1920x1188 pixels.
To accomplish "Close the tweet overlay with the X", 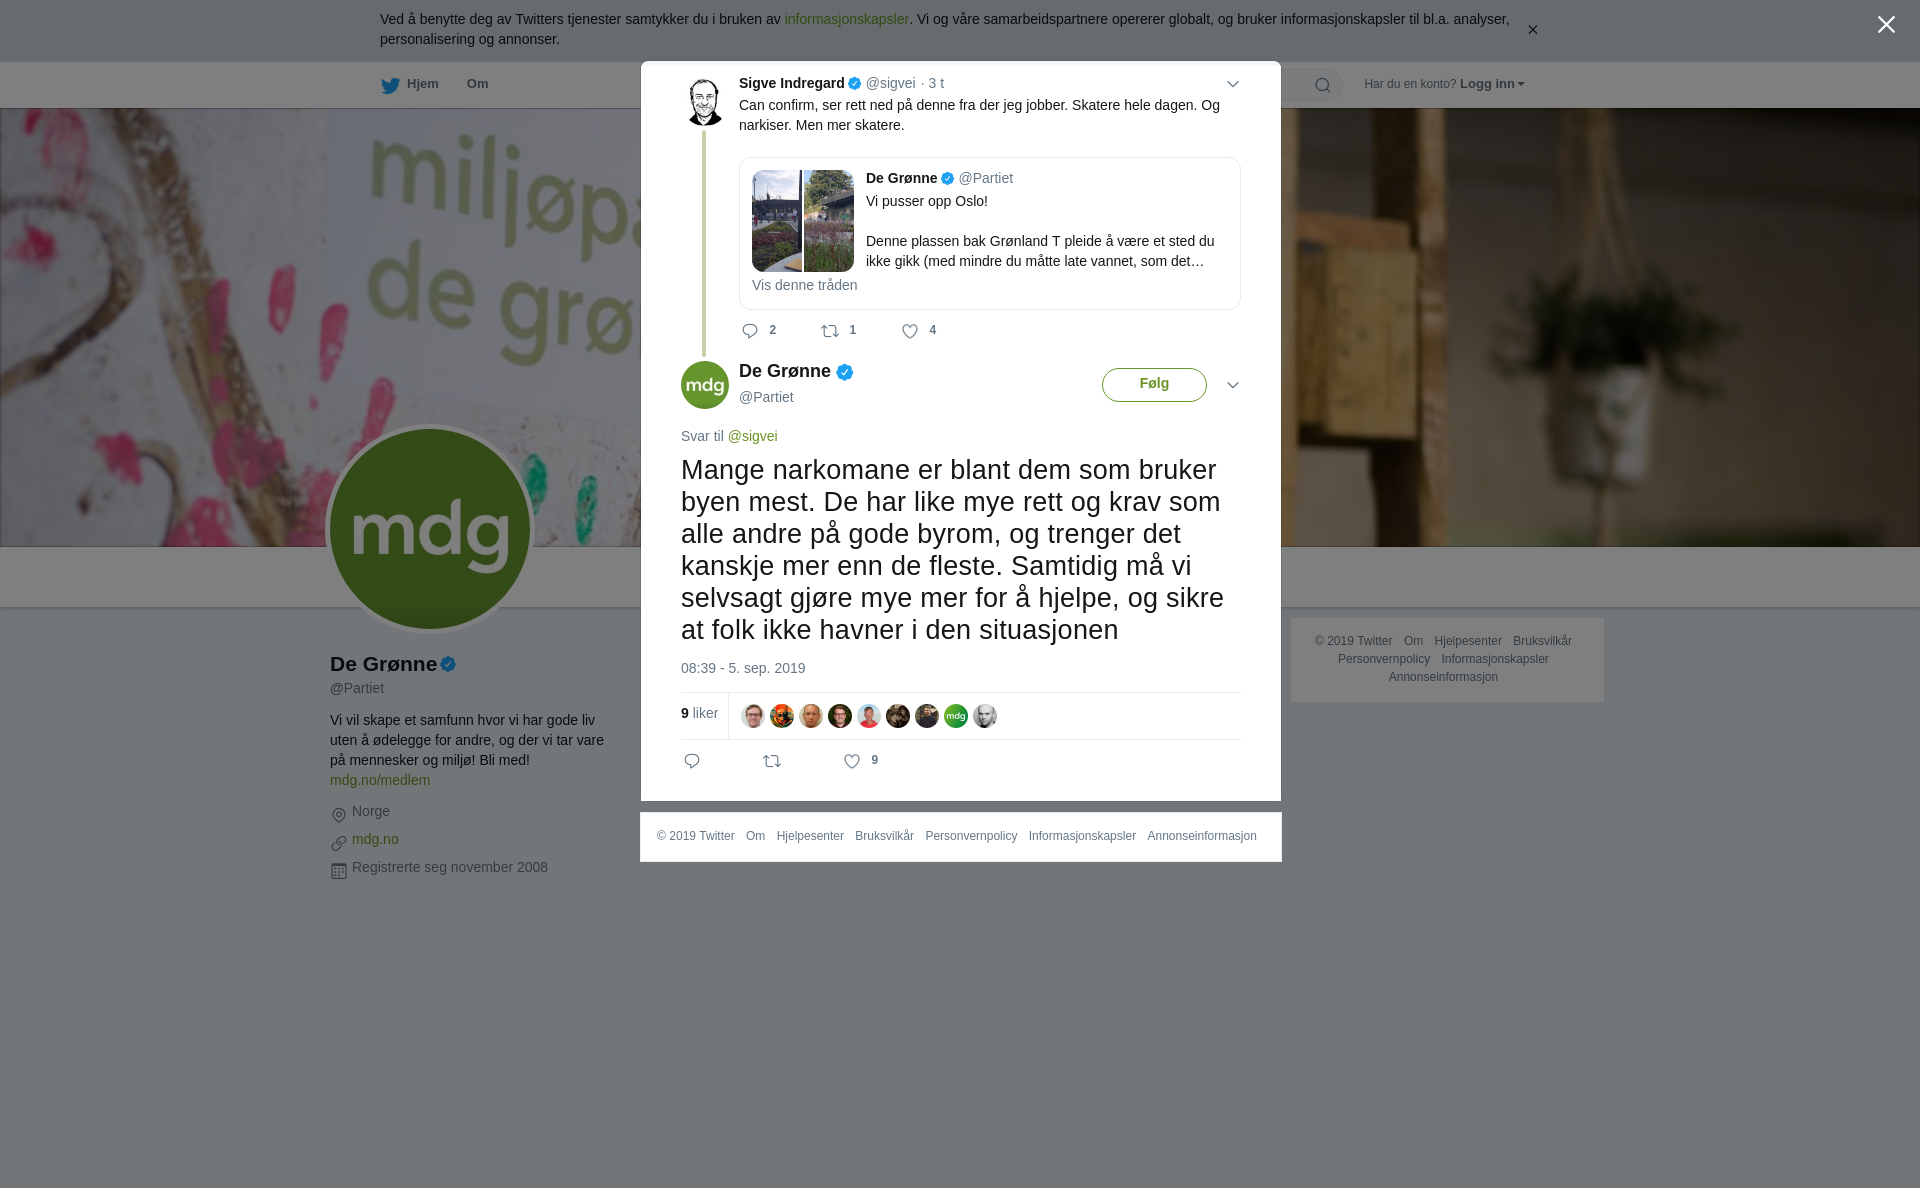I will tap(1886, 25).
